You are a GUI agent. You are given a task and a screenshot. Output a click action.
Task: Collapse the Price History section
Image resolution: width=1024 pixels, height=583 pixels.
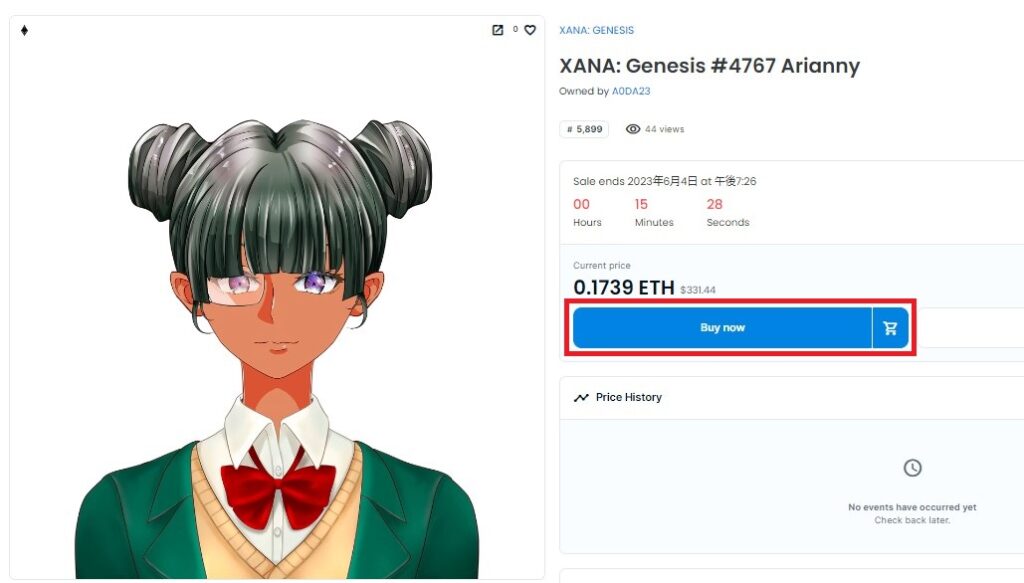[x=792, y=398]
